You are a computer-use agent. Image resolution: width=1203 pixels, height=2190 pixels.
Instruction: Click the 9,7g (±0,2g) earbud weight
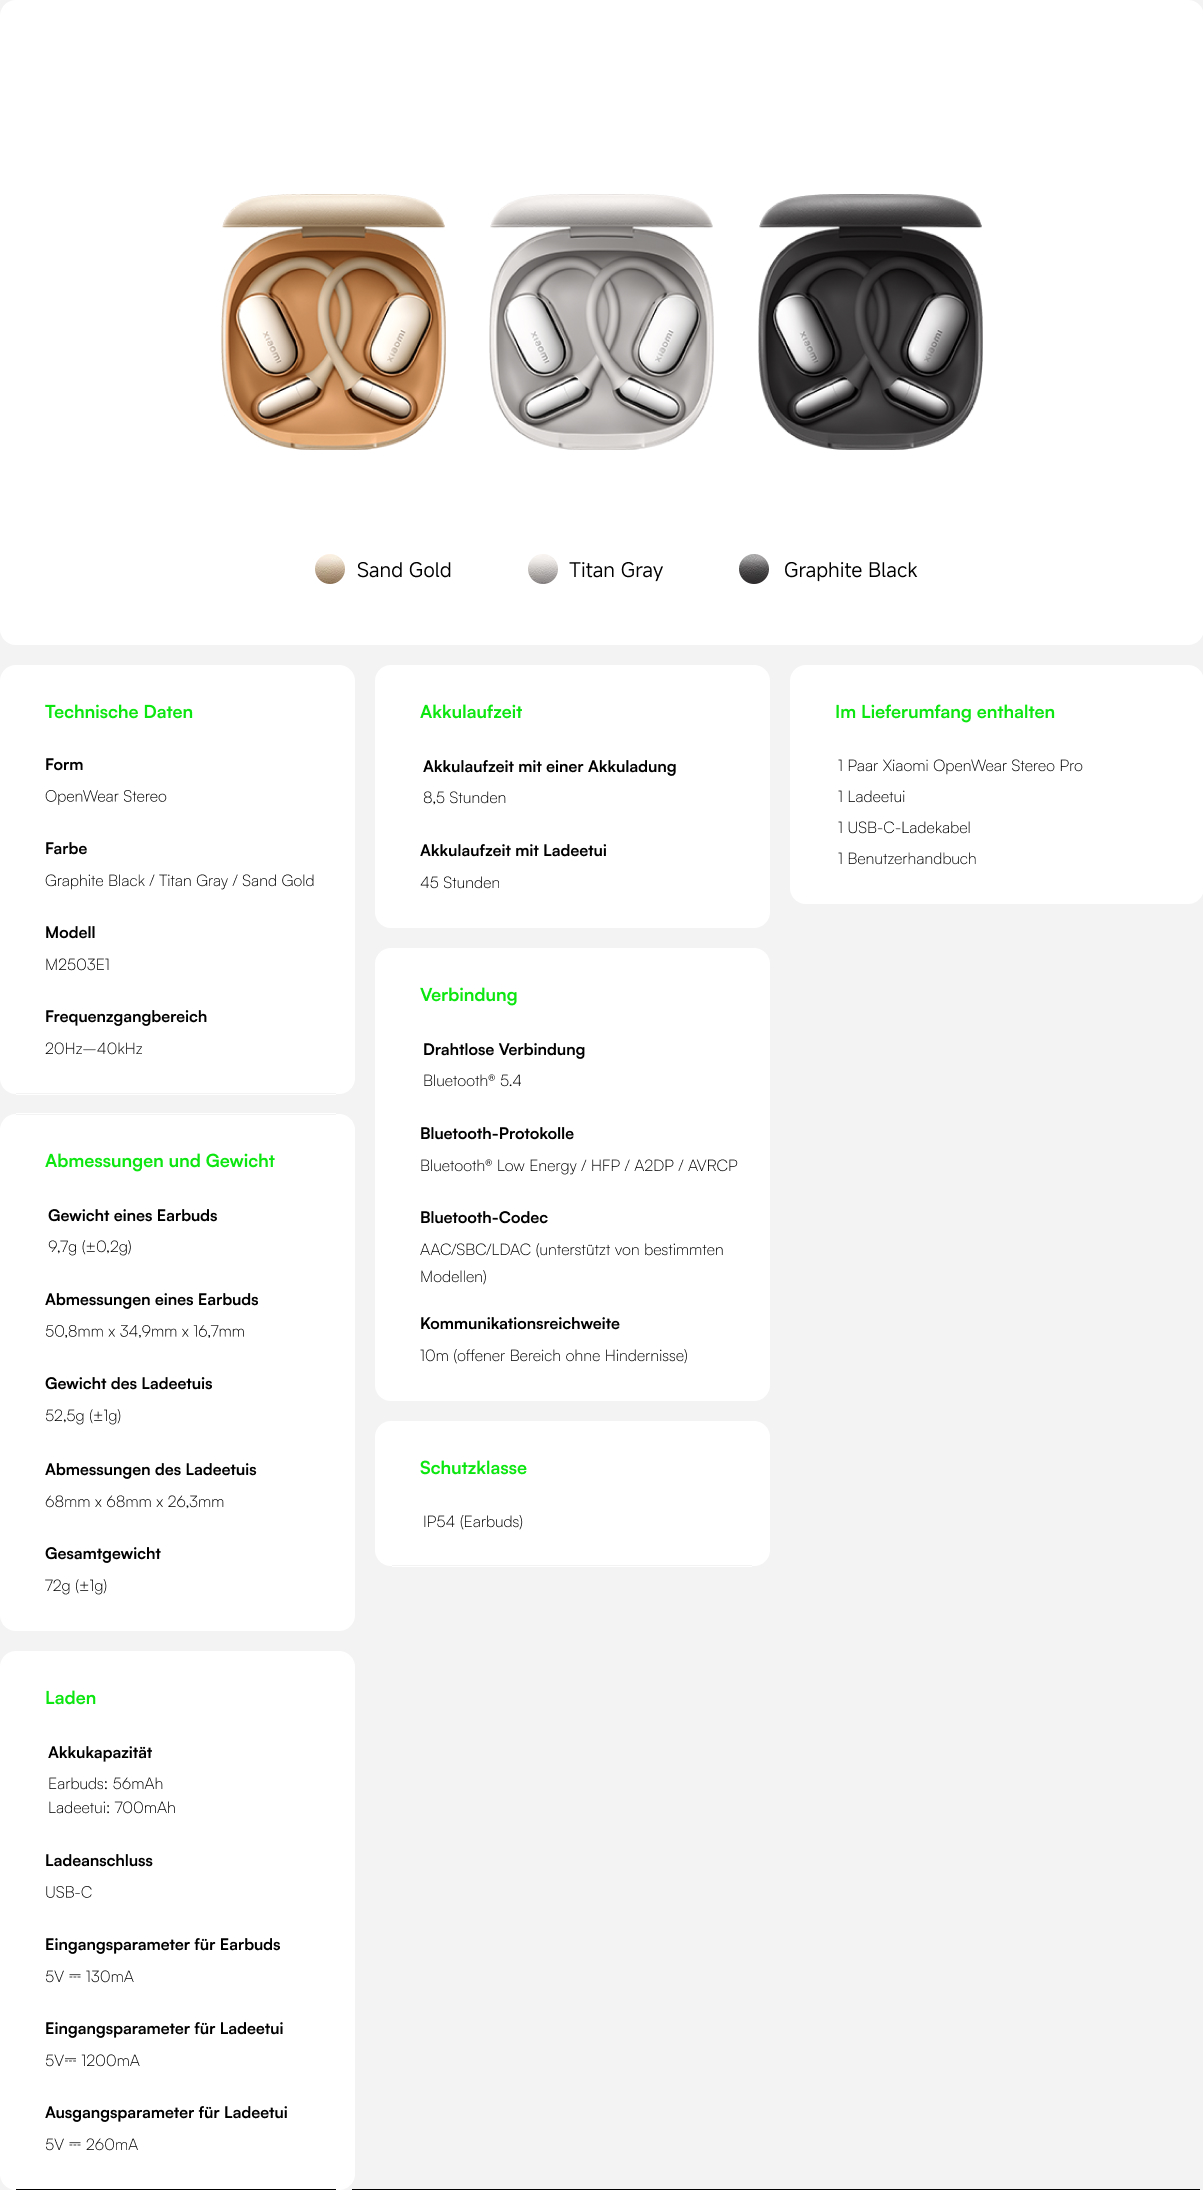90,1247
